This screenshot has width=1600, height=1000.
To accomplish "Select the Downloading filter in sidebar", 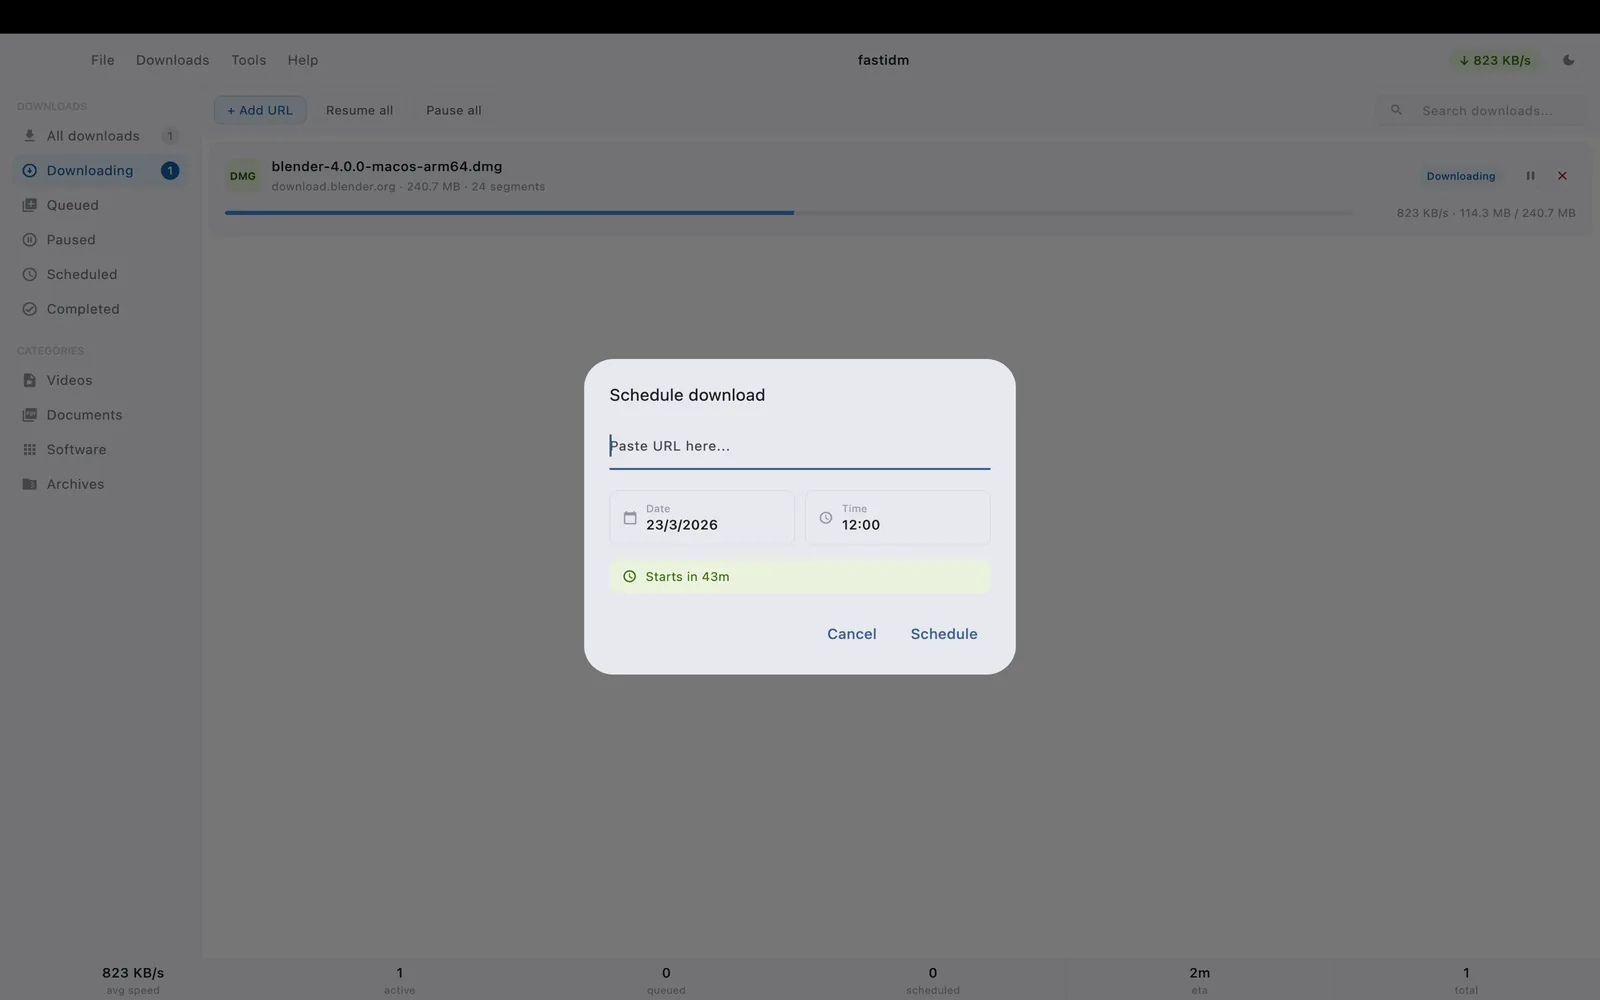I will (x=99, y=171).
